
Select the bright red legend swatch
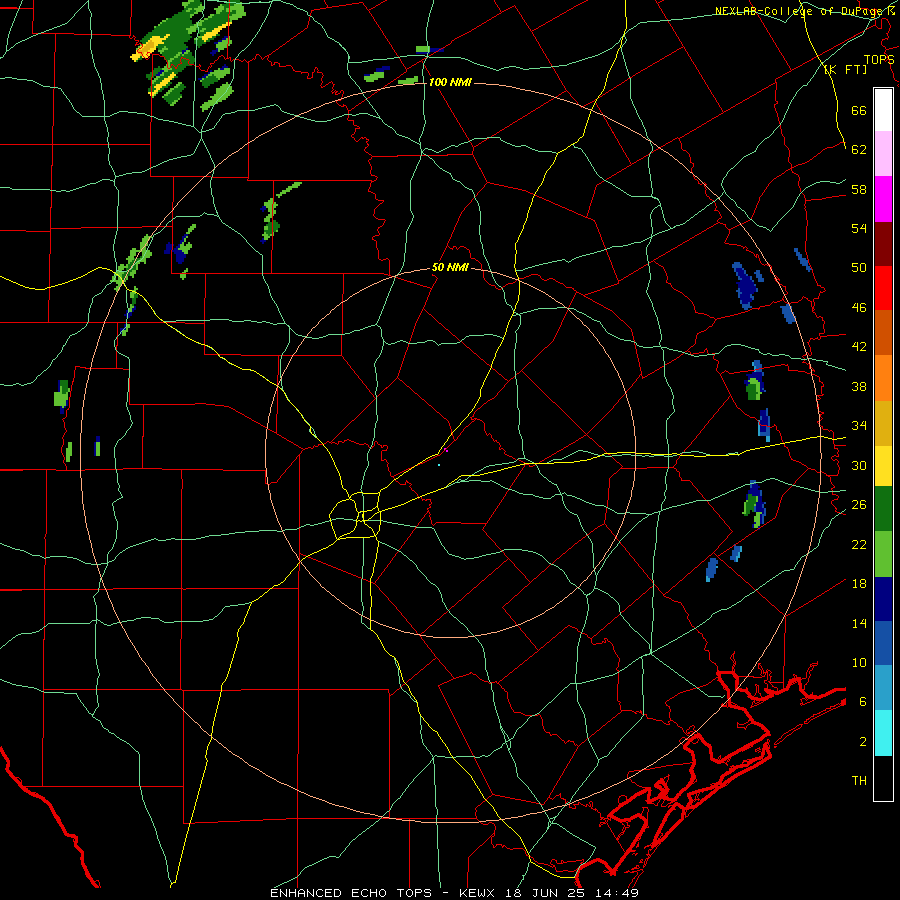(x=883, y=288)
